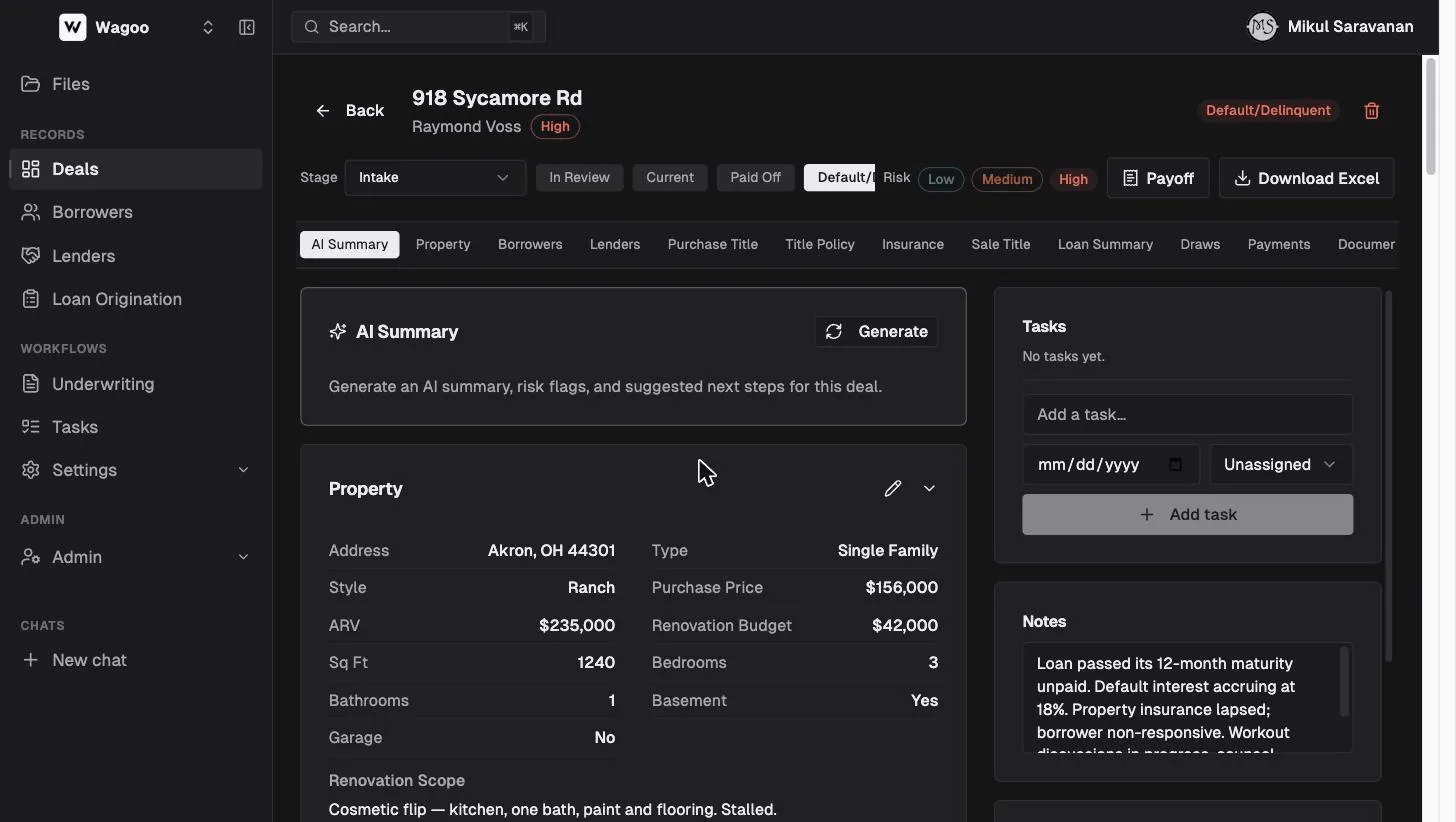
Task: Switch to the Borrowers tab
Action: [x=530, y=245]
